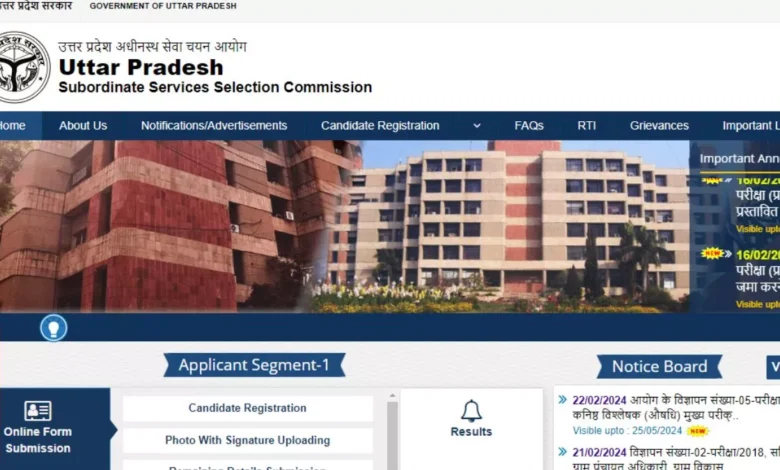The image size is (780, 470).
Task: Click the NEW badge after Visible upto 25/05/2024
Action: (x=698, y=431)
